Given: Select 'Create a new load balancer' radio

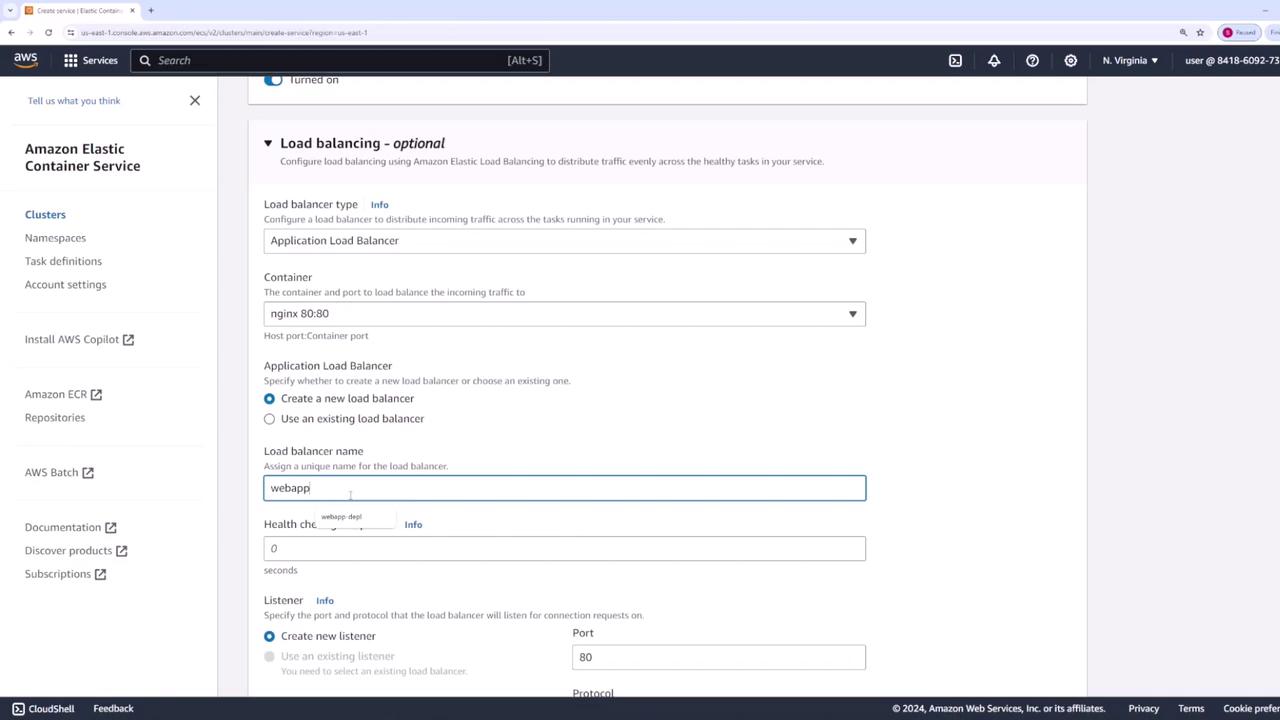Looking at the screenshot, I should [x=269, y=398].
